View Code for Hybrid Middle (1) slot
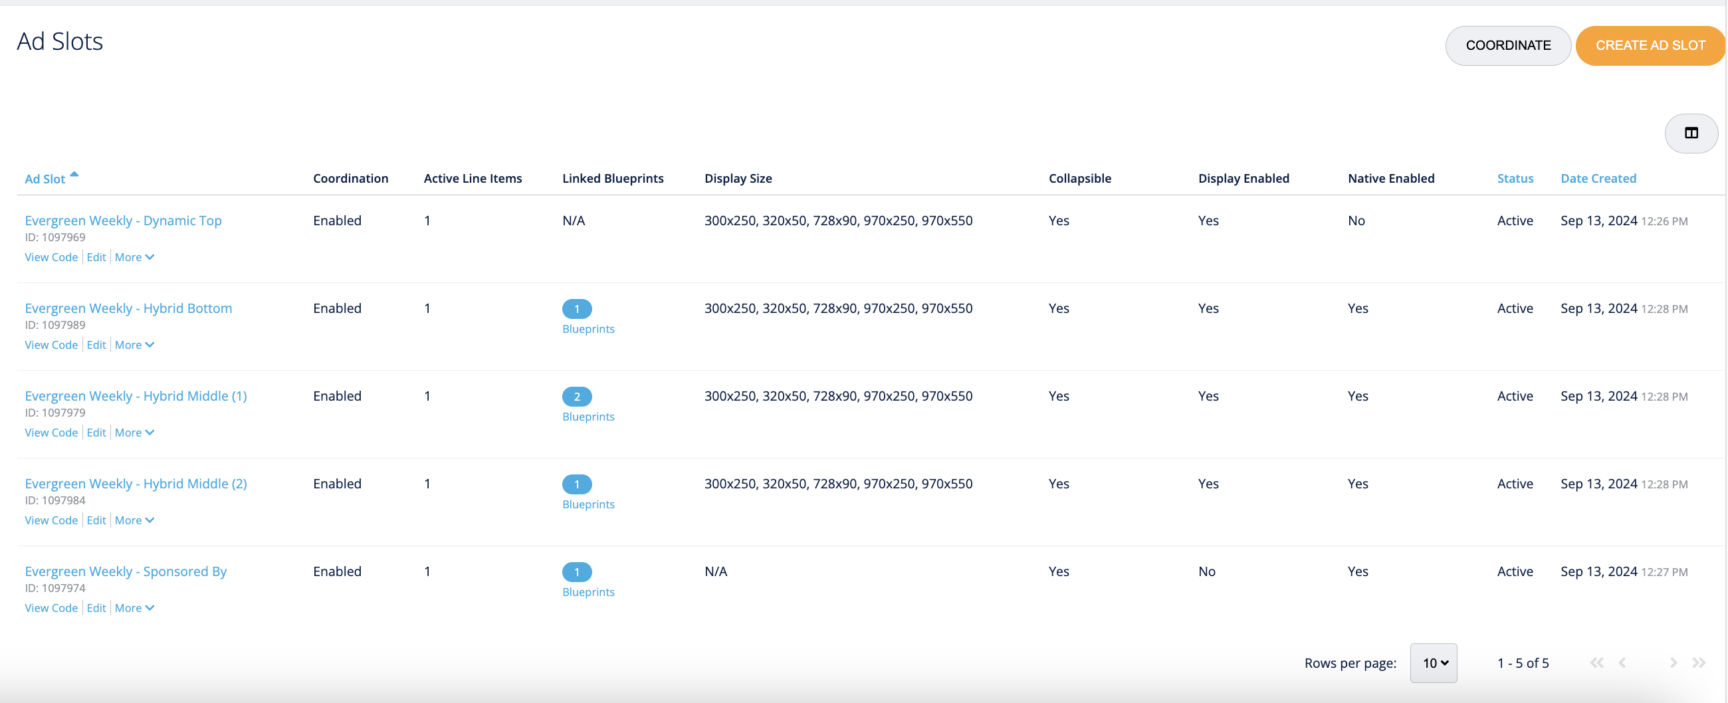Screen dimensions: 1728x703 (51, 433)
